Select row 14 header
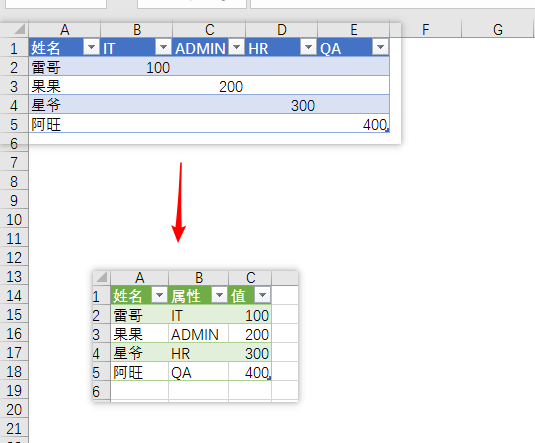 [14, 296]
